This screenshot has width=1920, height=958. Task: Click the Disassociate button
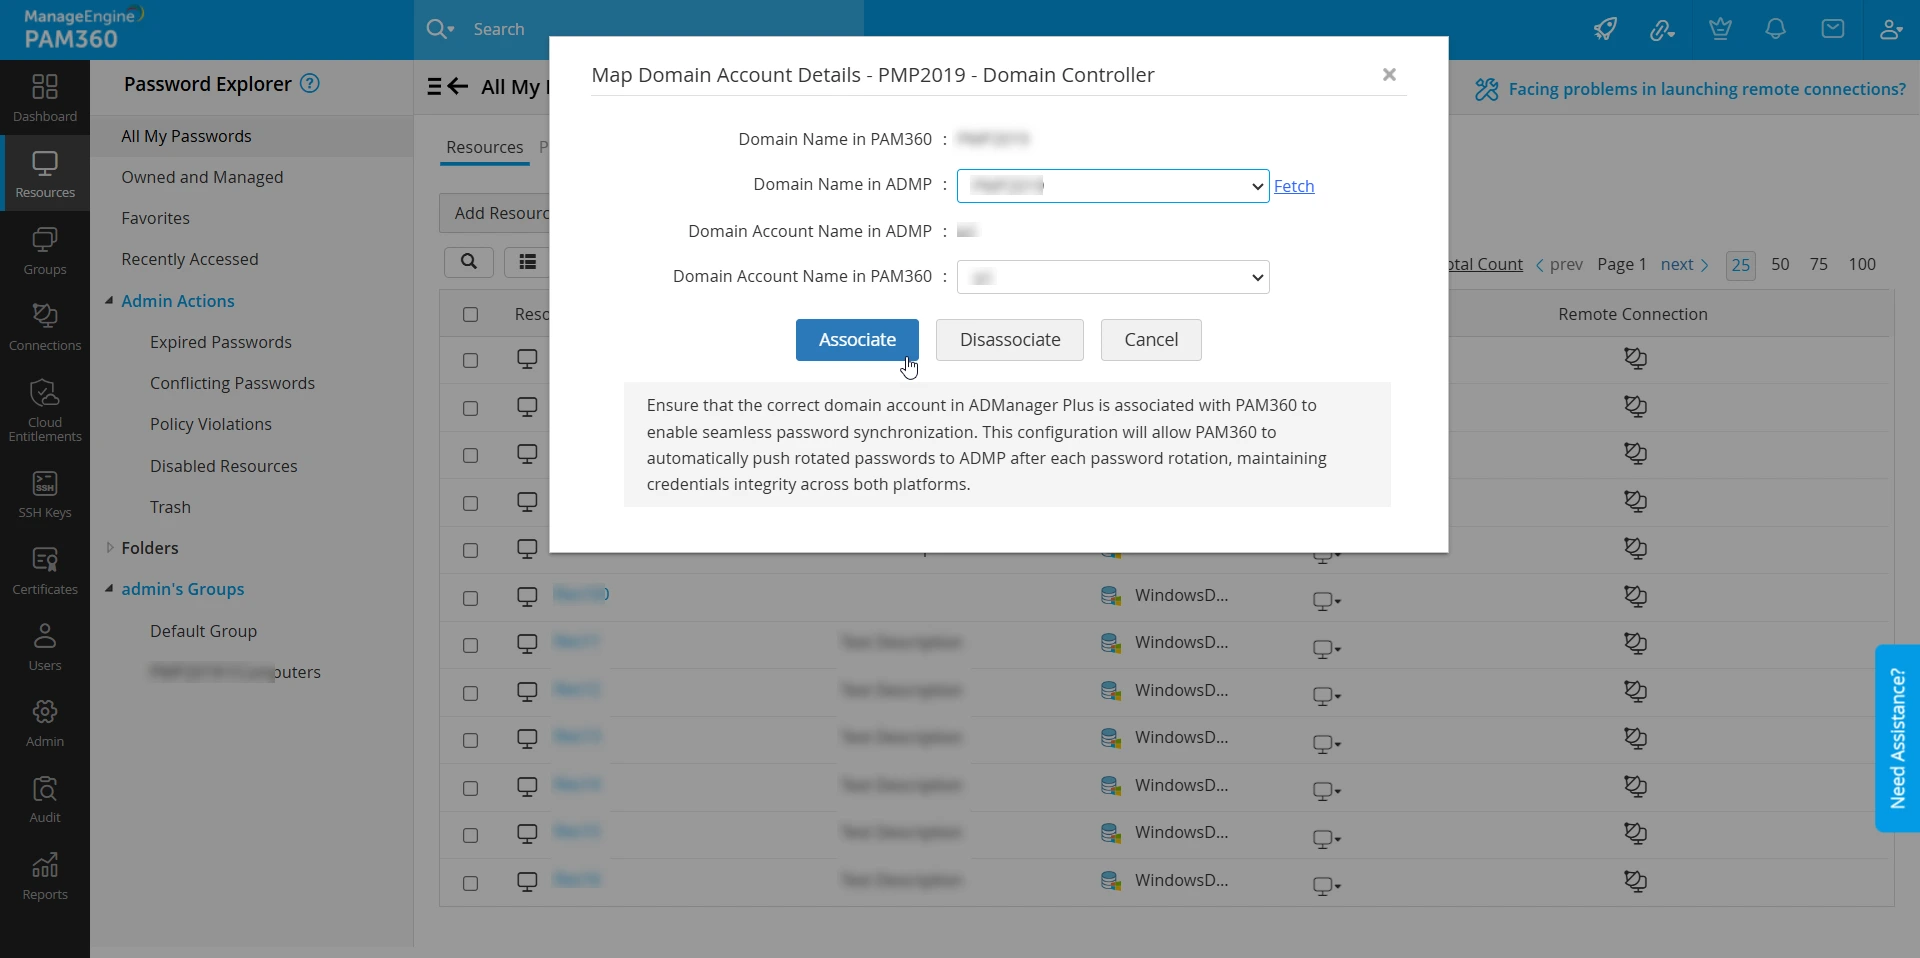[1009, 340]
